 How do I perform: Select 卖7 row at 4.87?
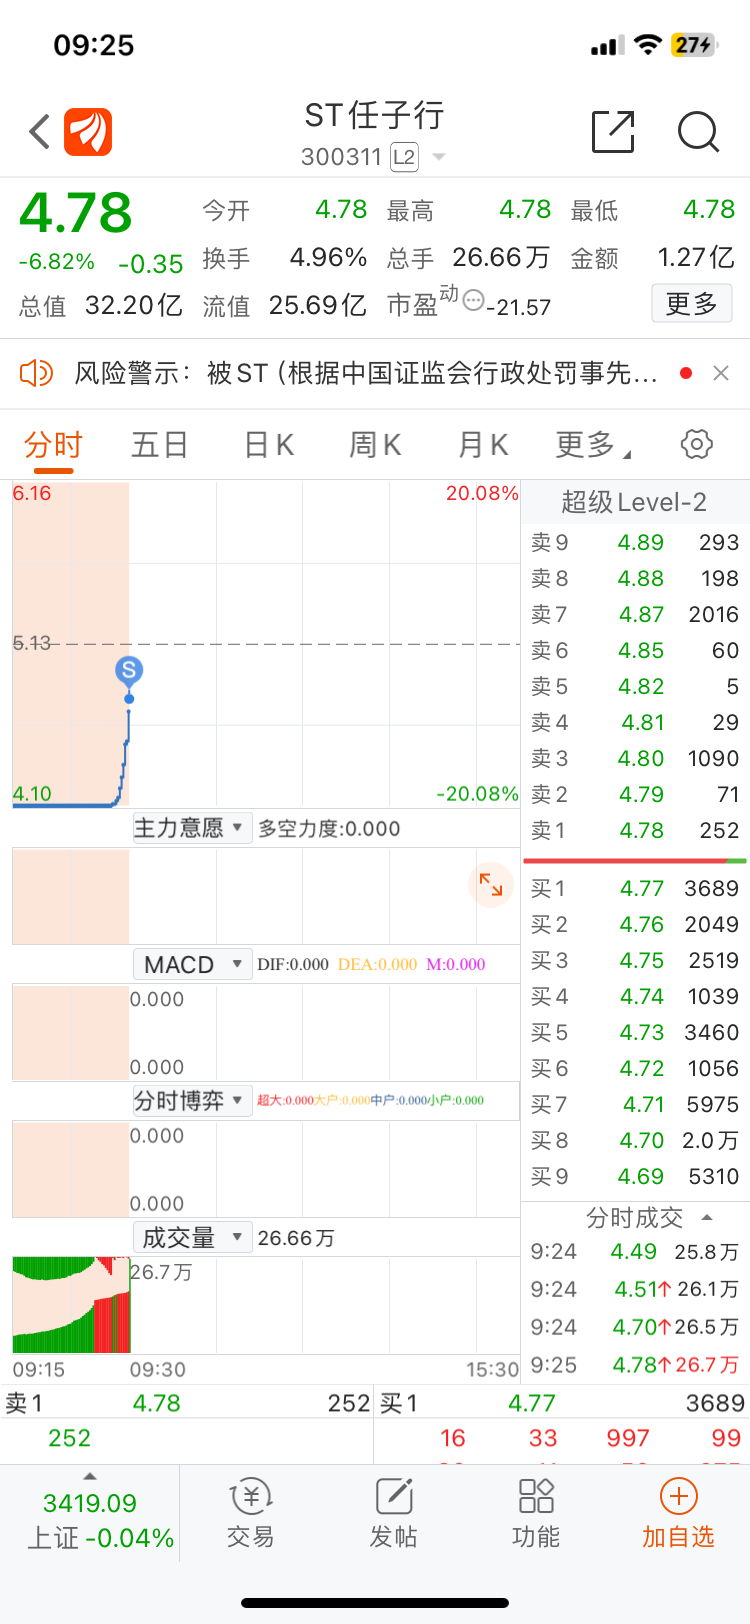click(x=635, y=614)
